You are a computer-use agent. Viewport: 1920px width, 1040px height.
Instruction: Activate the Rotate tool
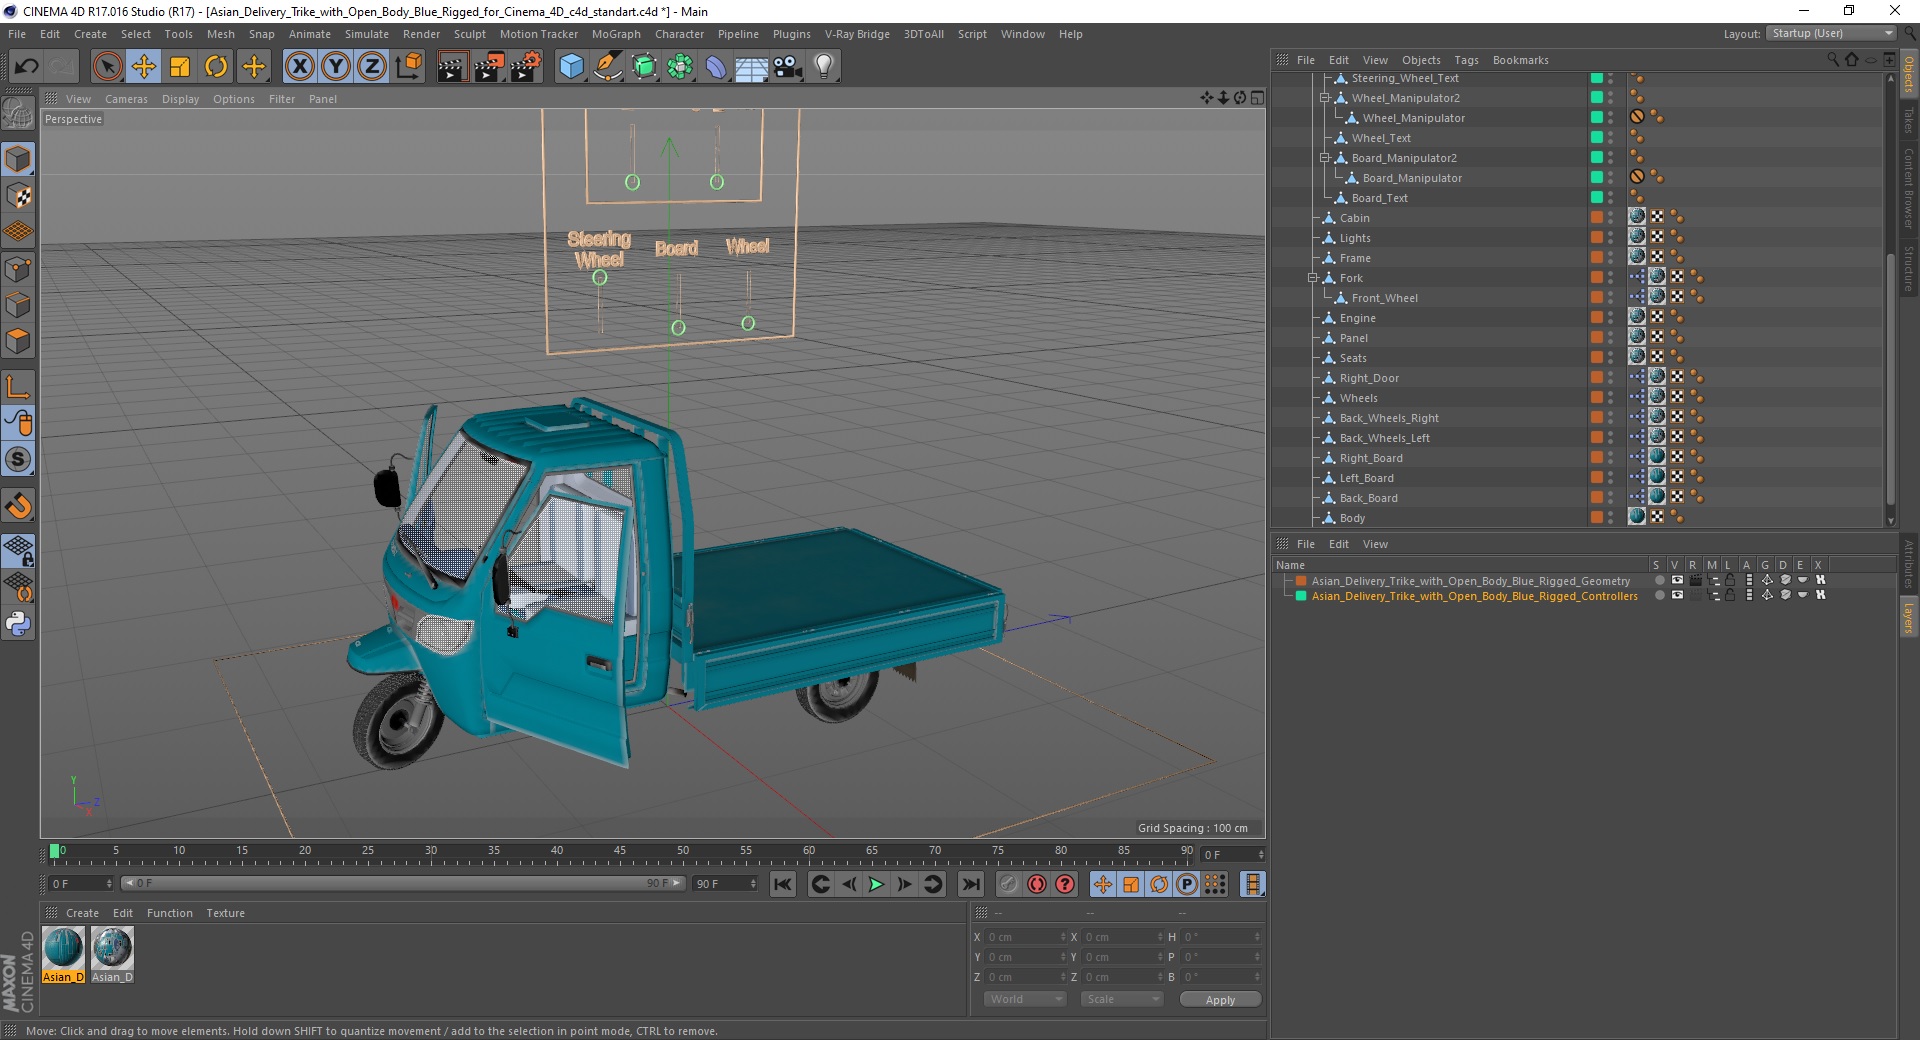(216, 67)
